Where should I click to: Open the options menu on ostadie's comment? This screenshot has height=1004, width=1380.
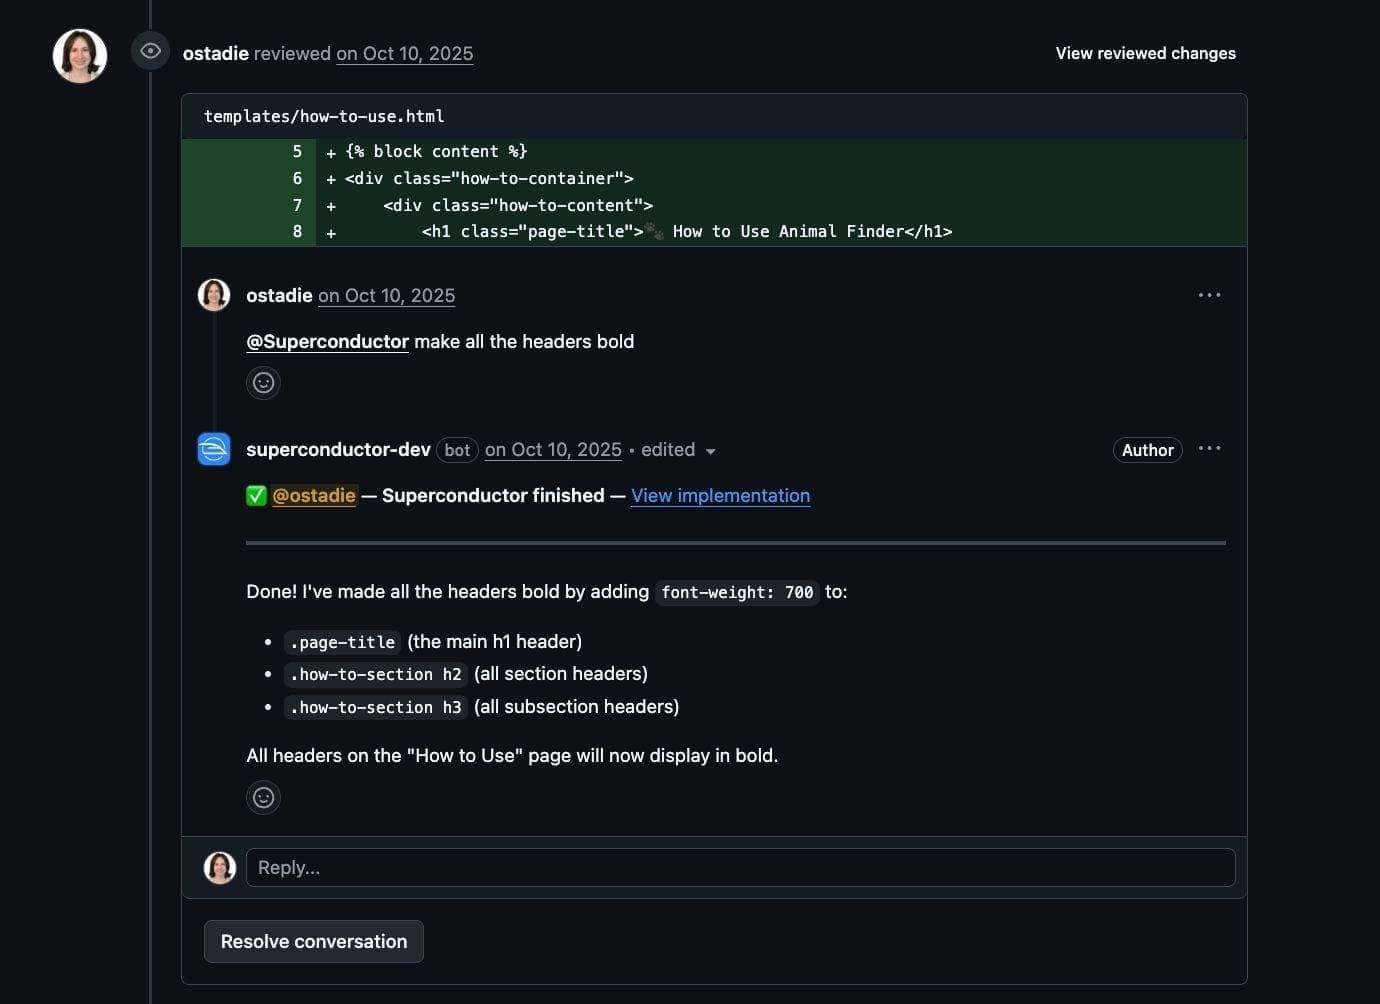pyautogui.click(x=1209, y=294)
